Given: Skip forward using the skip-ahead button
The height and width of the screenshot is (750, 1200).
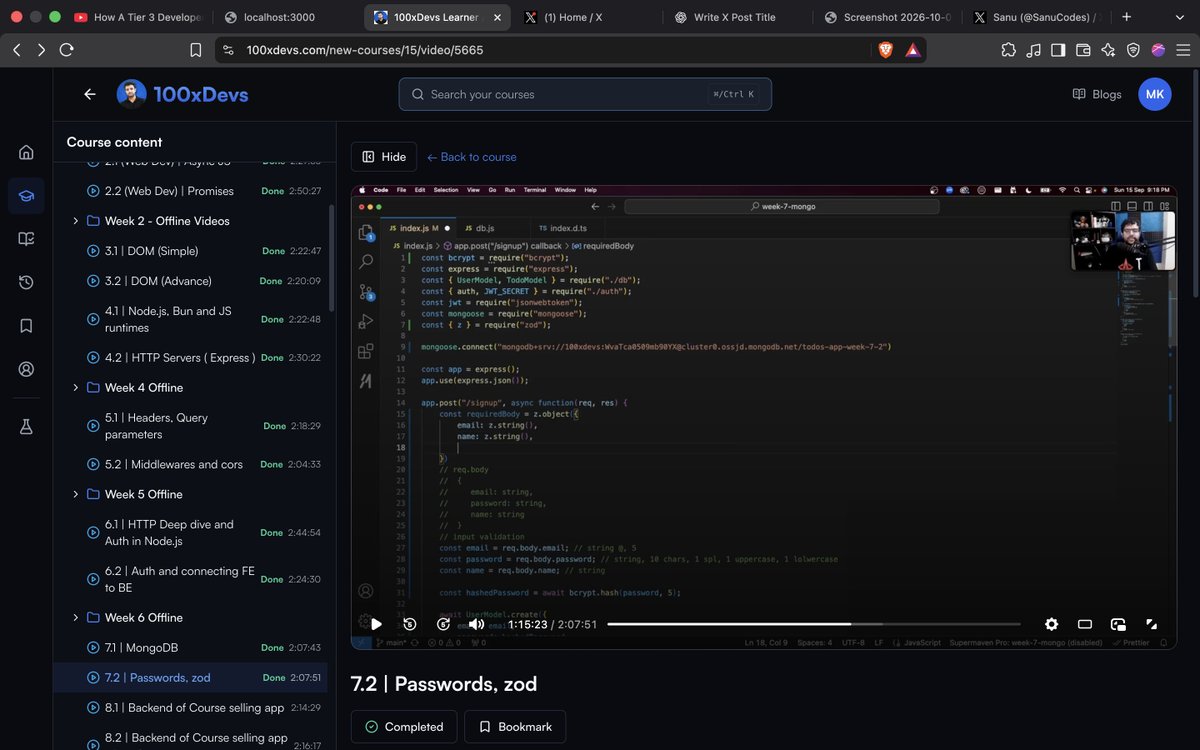Looking at the screenshot, I should point(443,624).
